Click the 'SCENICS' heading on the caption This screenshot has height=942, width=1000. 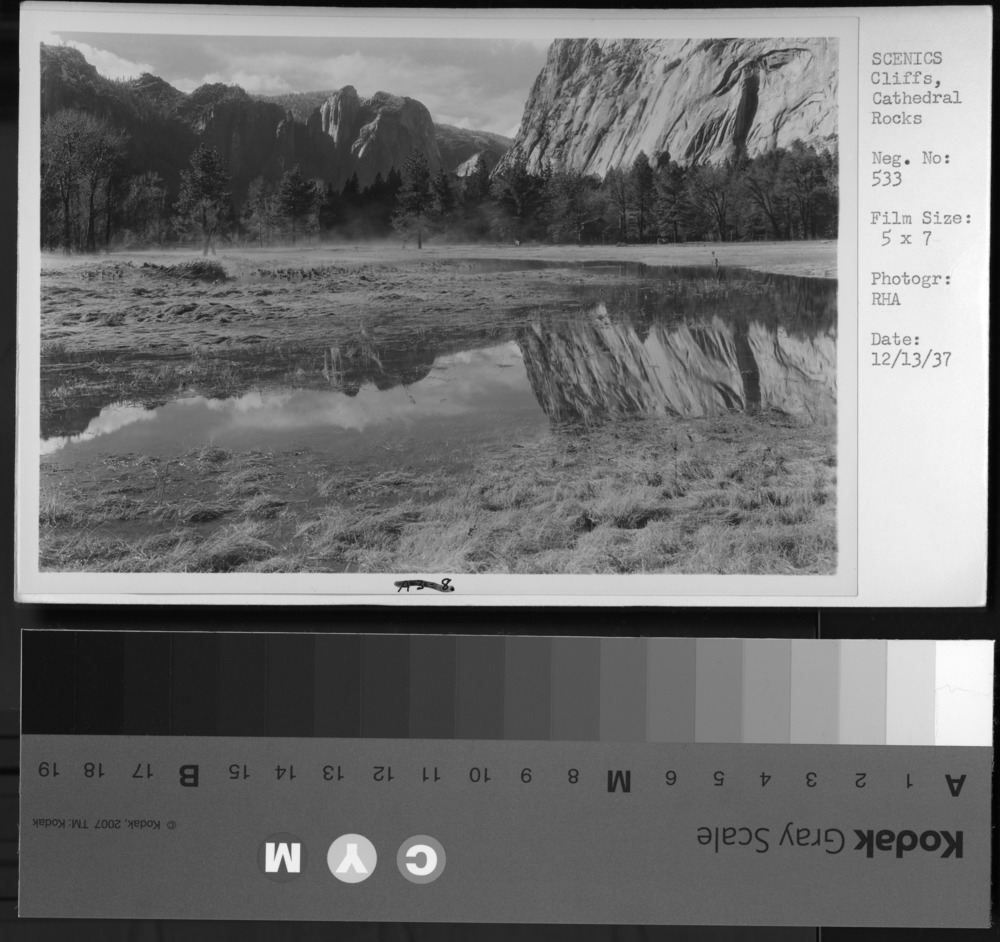(906, 58)
